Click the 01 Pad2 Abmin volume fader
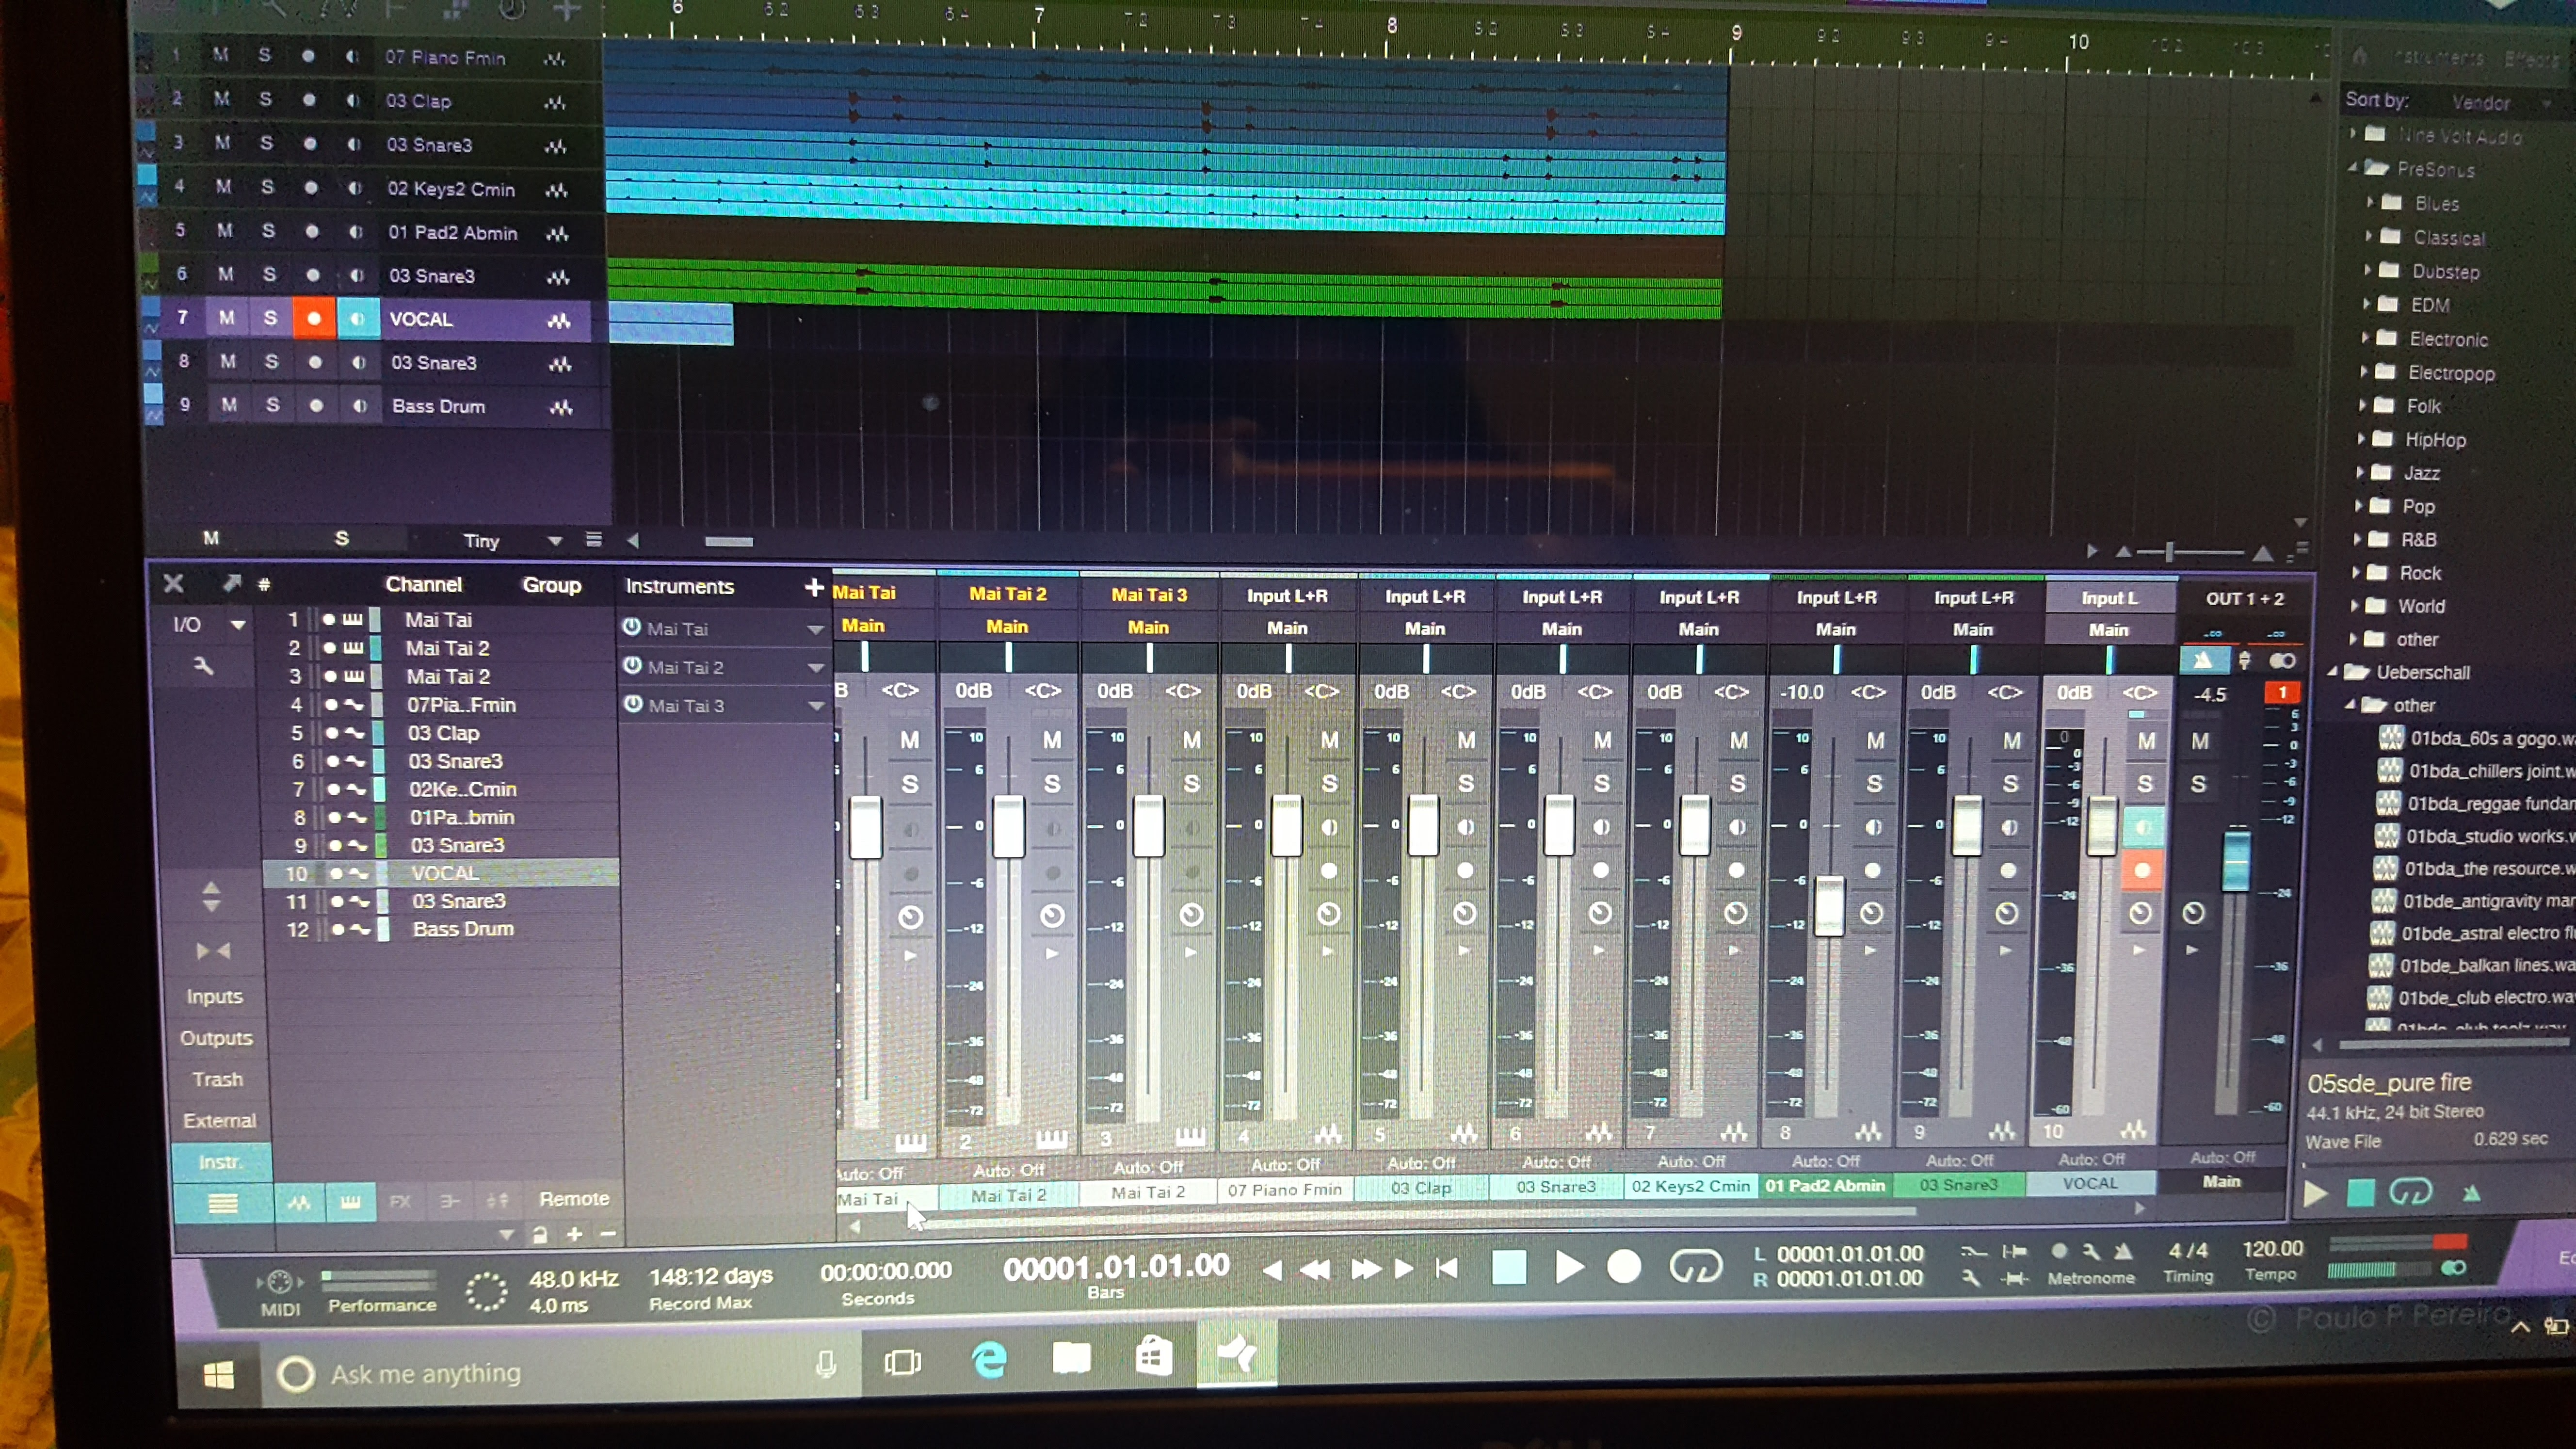Image resolution: width=2576 pixels, height=1449 pixels. tap(1828, 906)
